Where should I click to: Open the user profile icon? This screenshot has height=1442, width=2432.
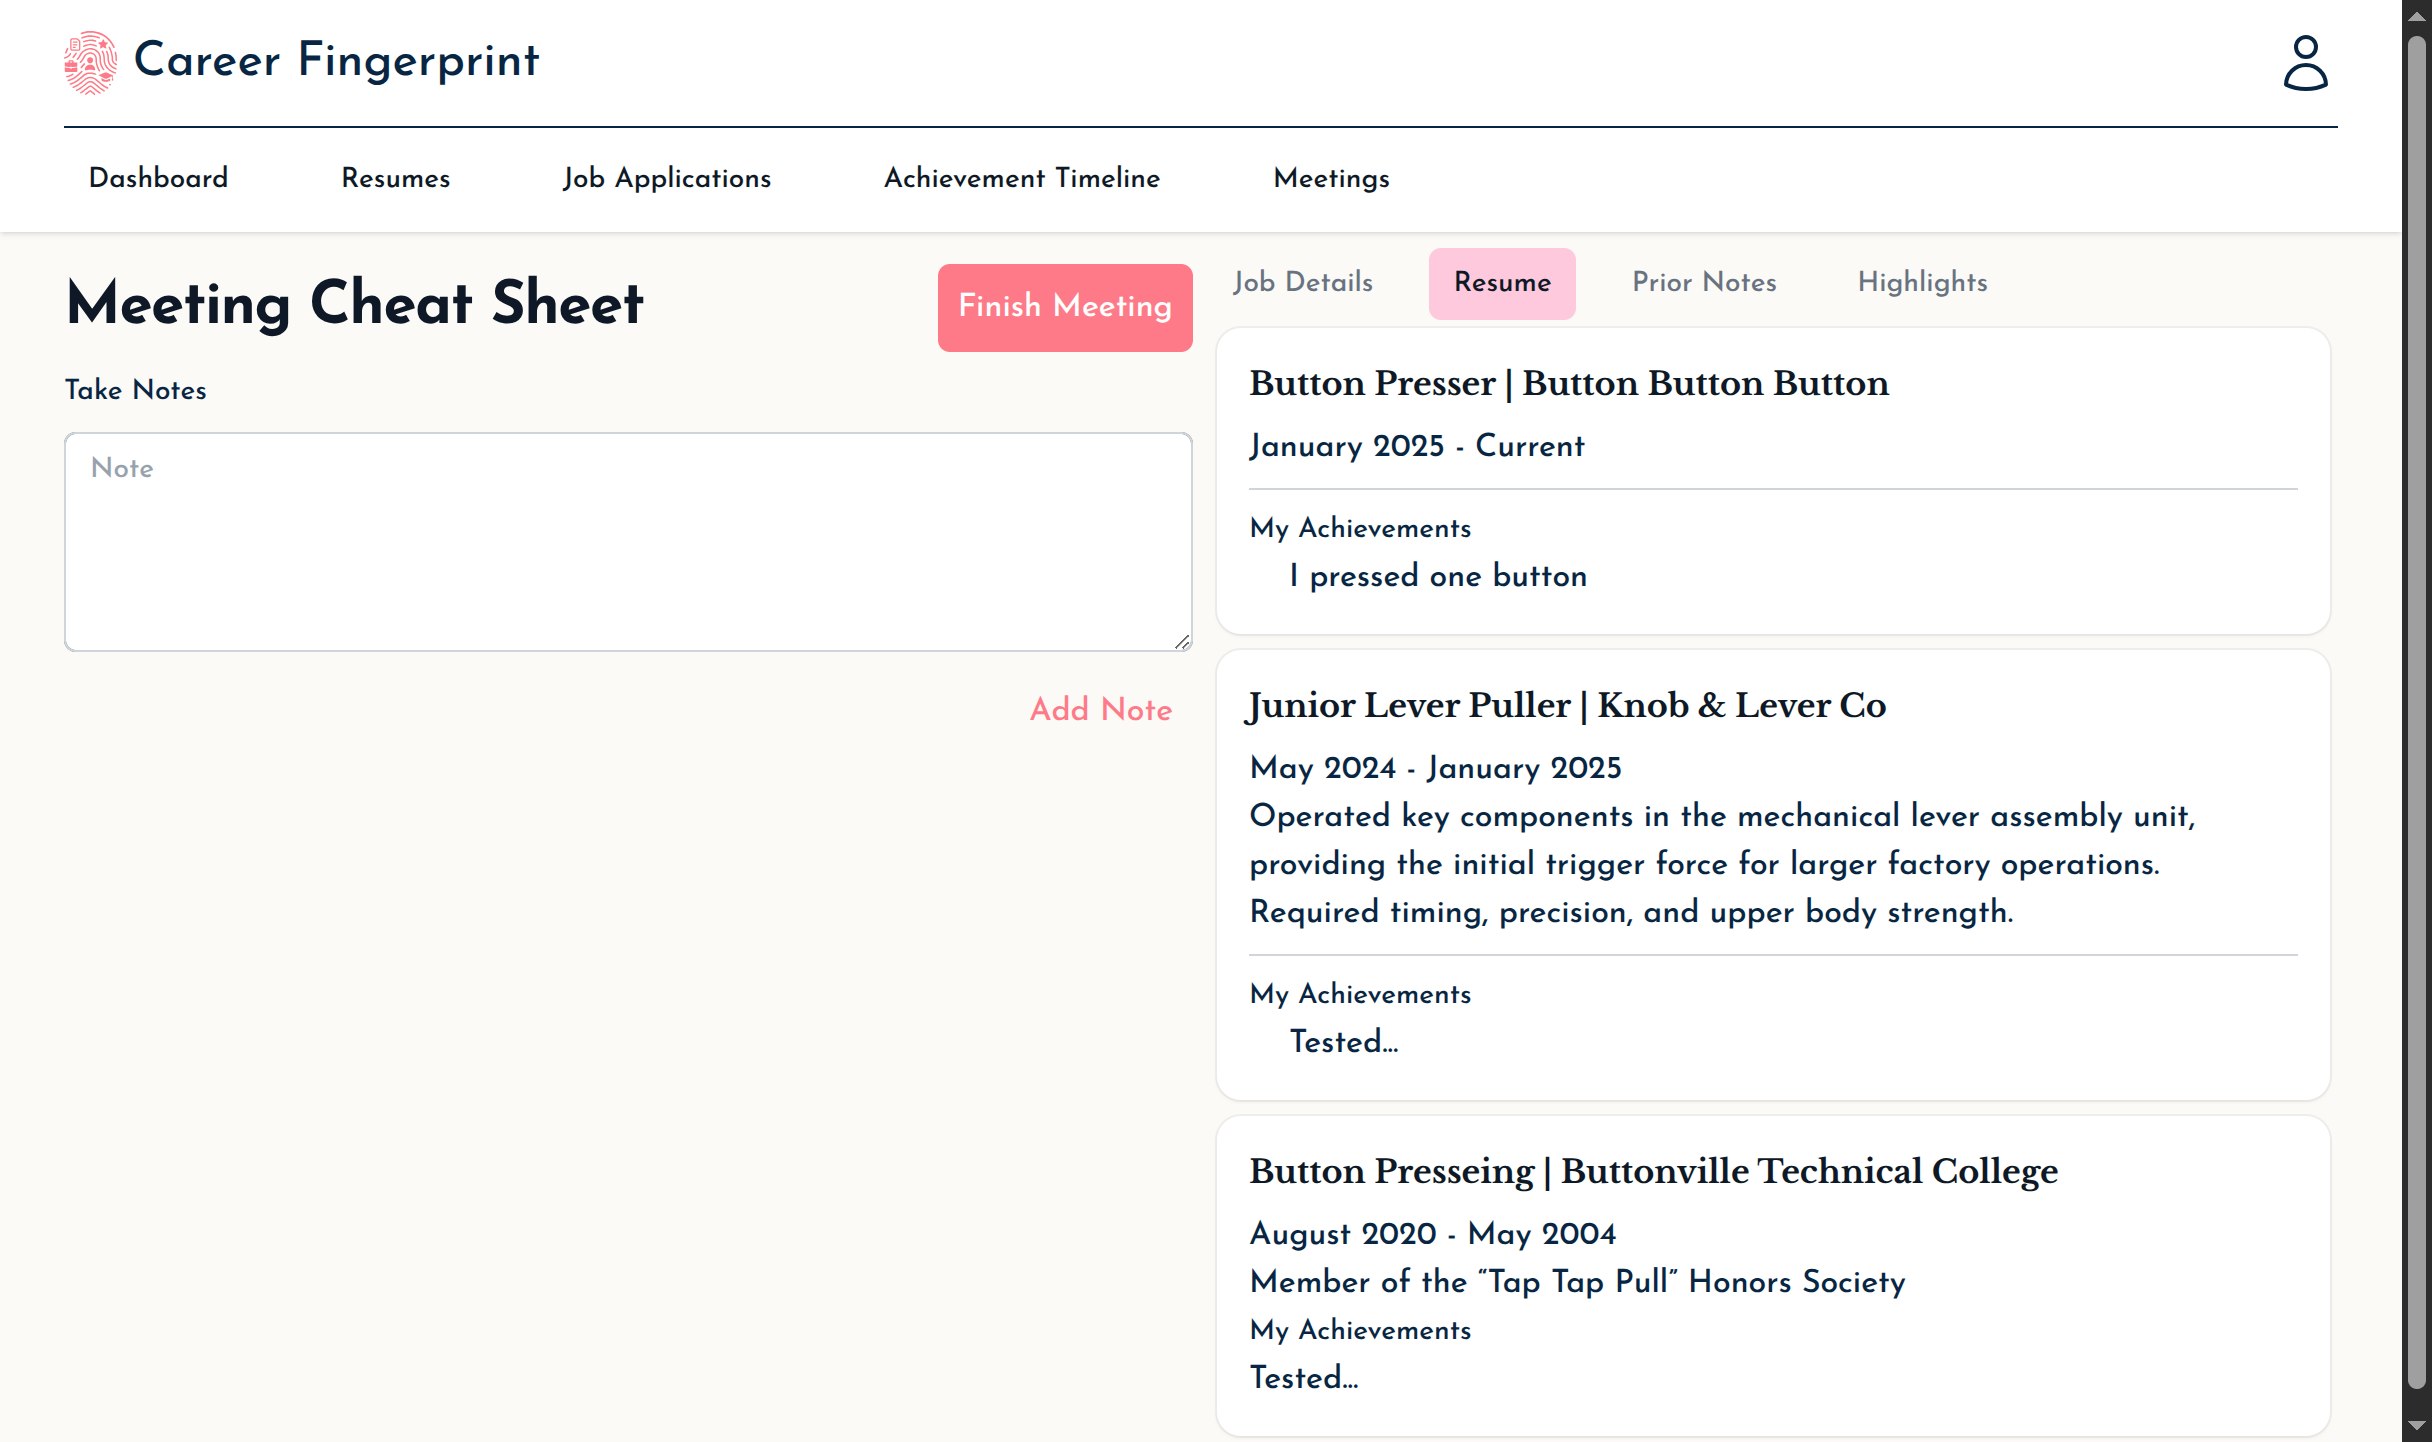tap(2305, 63)
